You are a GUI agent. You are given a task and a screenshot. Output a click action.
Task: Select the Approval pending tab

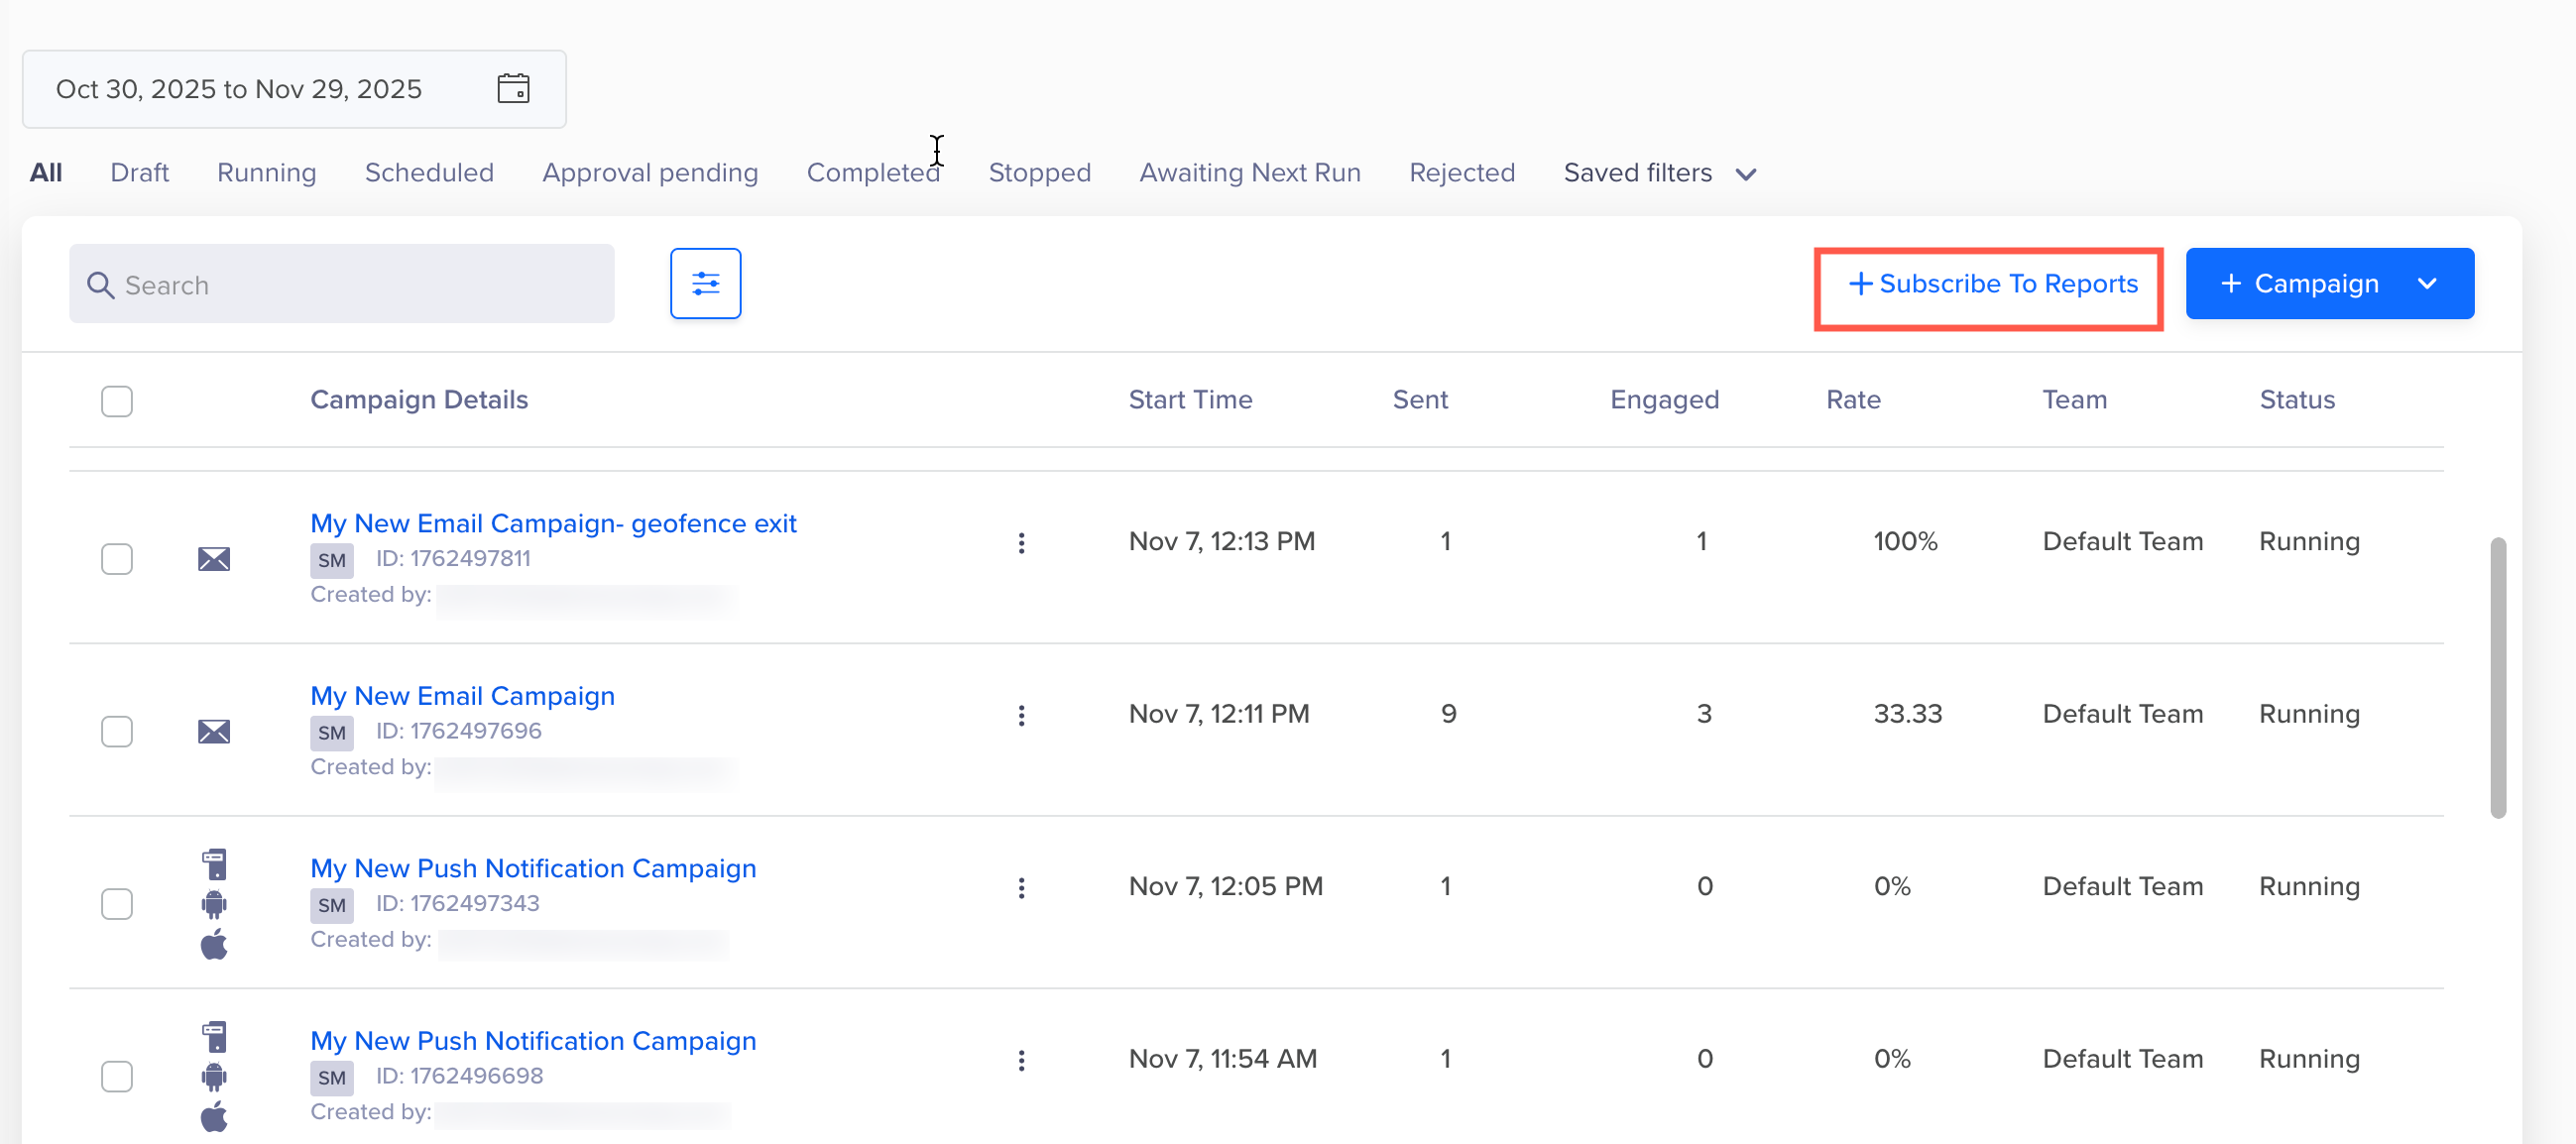click(650, 172)
